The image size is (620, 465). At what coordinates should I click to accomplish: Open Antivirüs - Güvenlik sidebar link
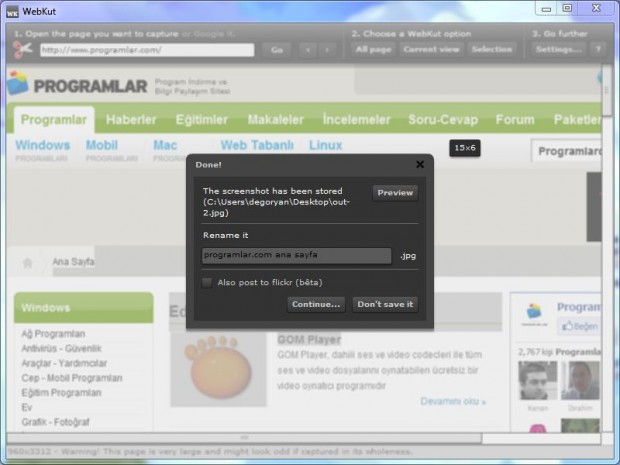61,348
